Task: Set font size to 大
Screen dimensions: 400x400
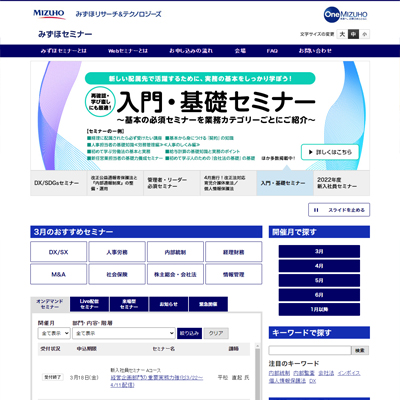Action: (x=342, y=34)
